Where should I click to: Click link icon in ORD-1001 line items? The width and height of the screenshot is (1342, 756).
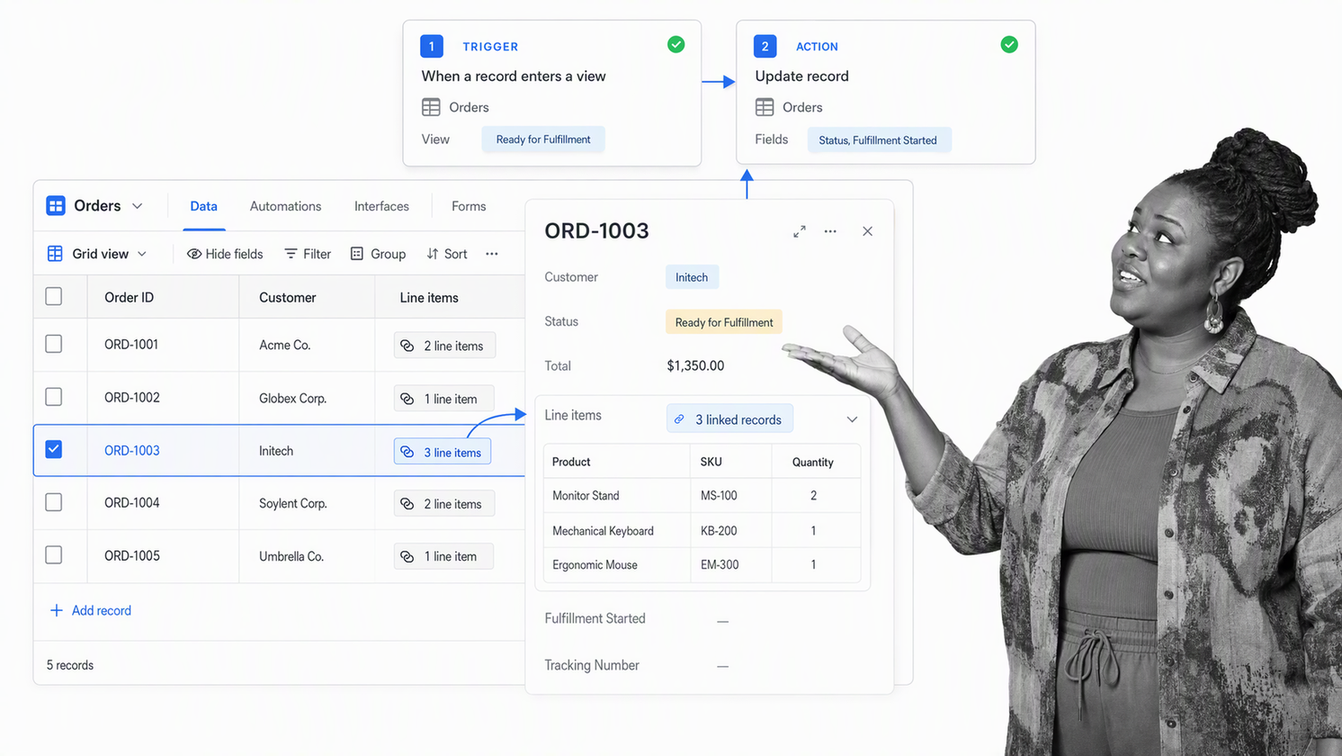(x=407, y=346)
